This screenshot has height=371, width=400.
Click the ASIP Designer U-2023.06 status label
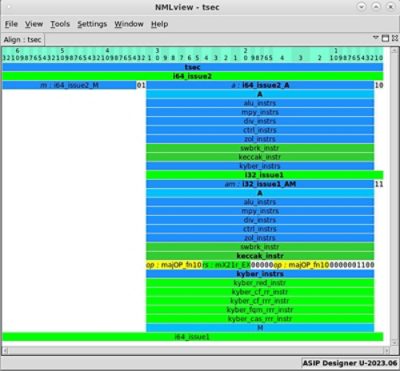(350, 363)
